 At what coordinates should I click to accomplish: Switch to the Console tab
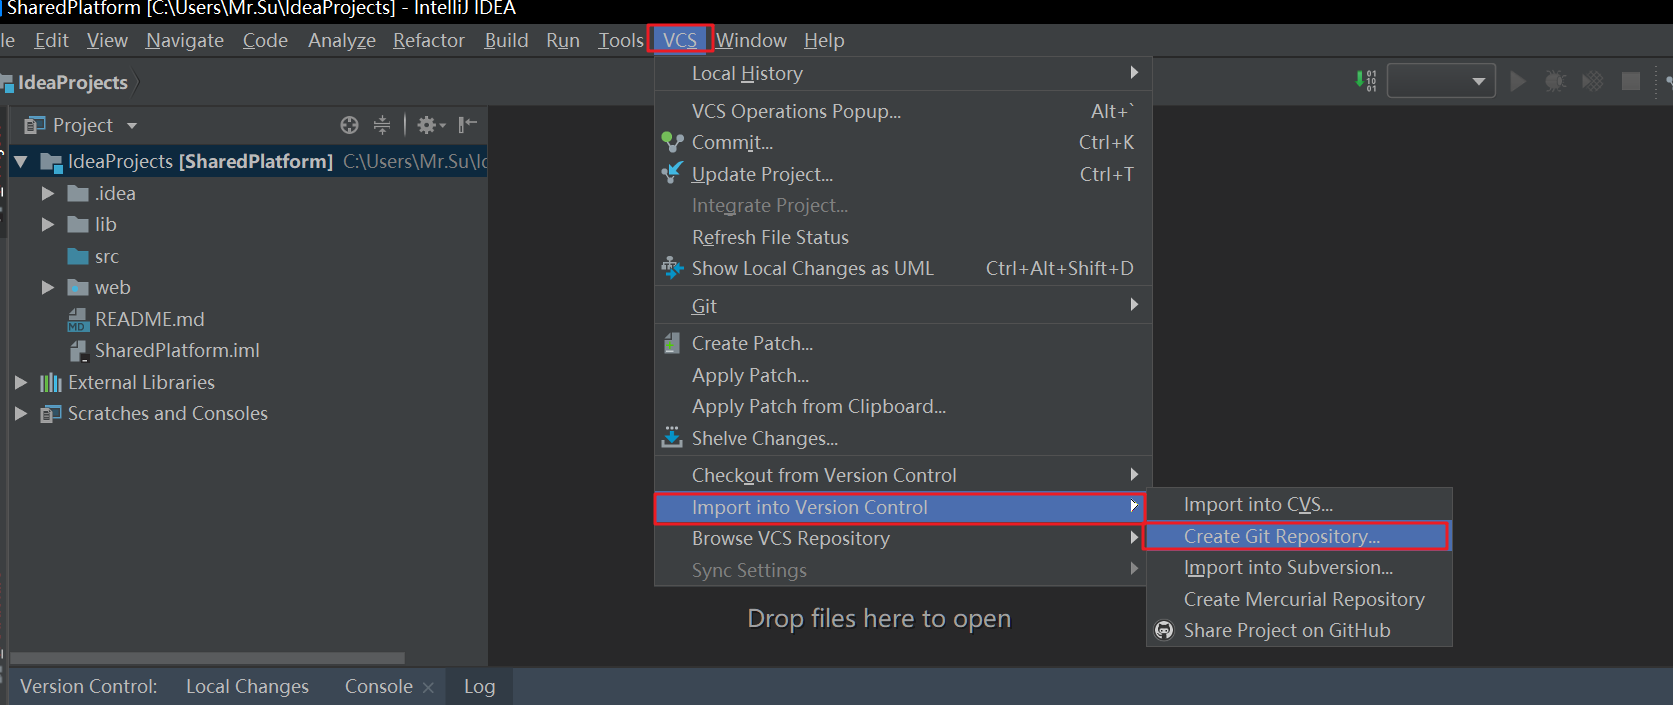click(379, 687)
